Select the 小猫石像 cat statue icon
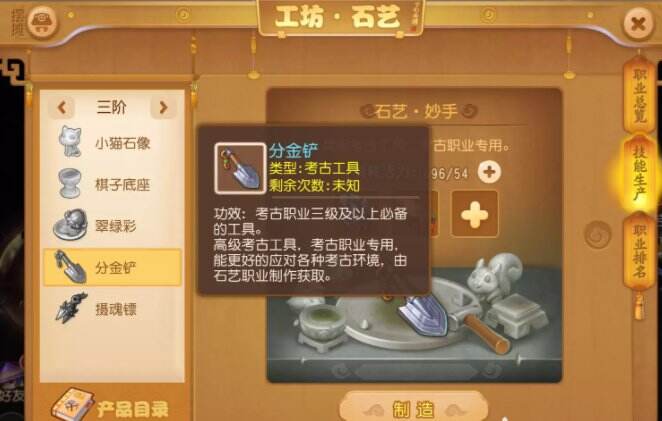This screenshot has width=662, height=421. 70,142
